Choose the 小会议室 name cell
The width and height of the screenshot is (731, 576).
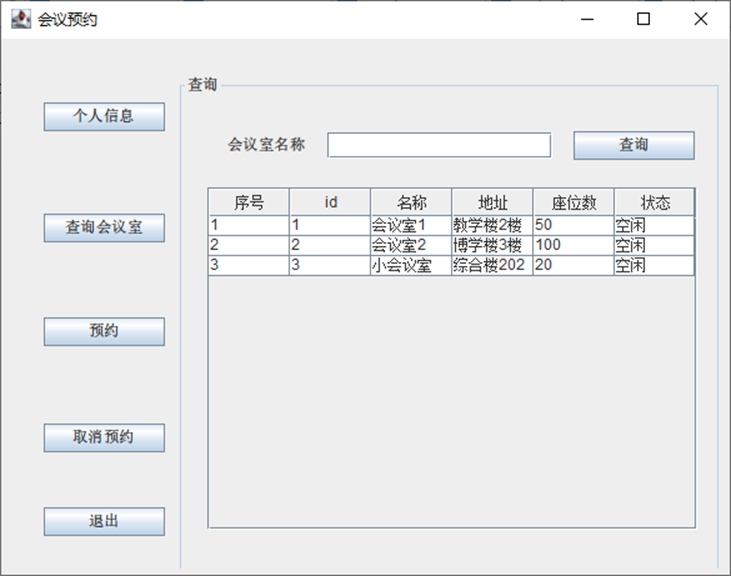pyautogui.click(x=411, y=266)
